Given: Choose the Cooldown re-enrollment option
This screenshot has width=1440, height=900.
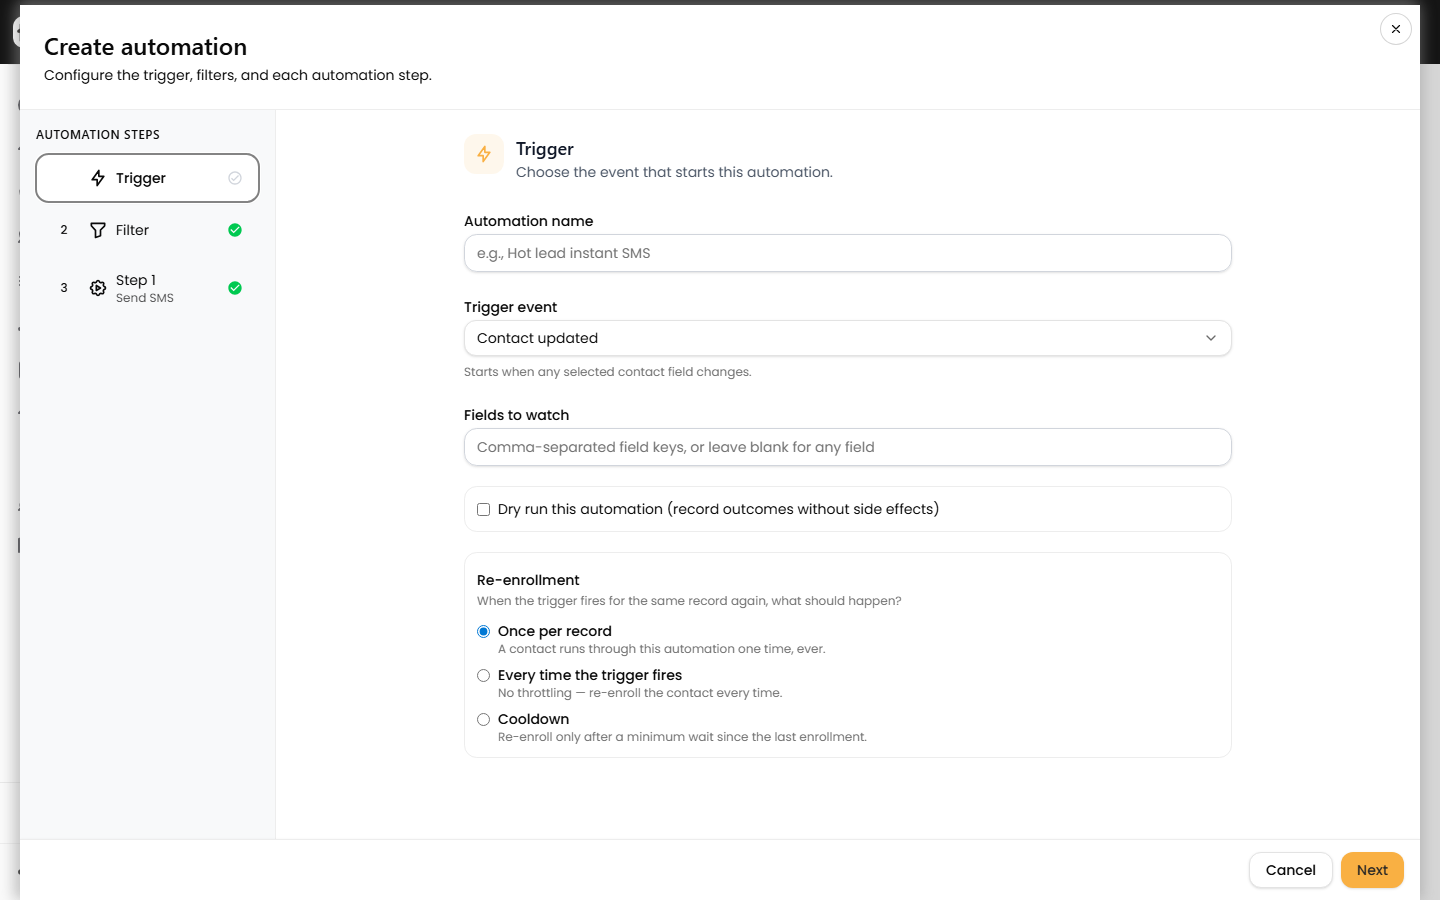Looking at the screenshot, I should (484, 719).
